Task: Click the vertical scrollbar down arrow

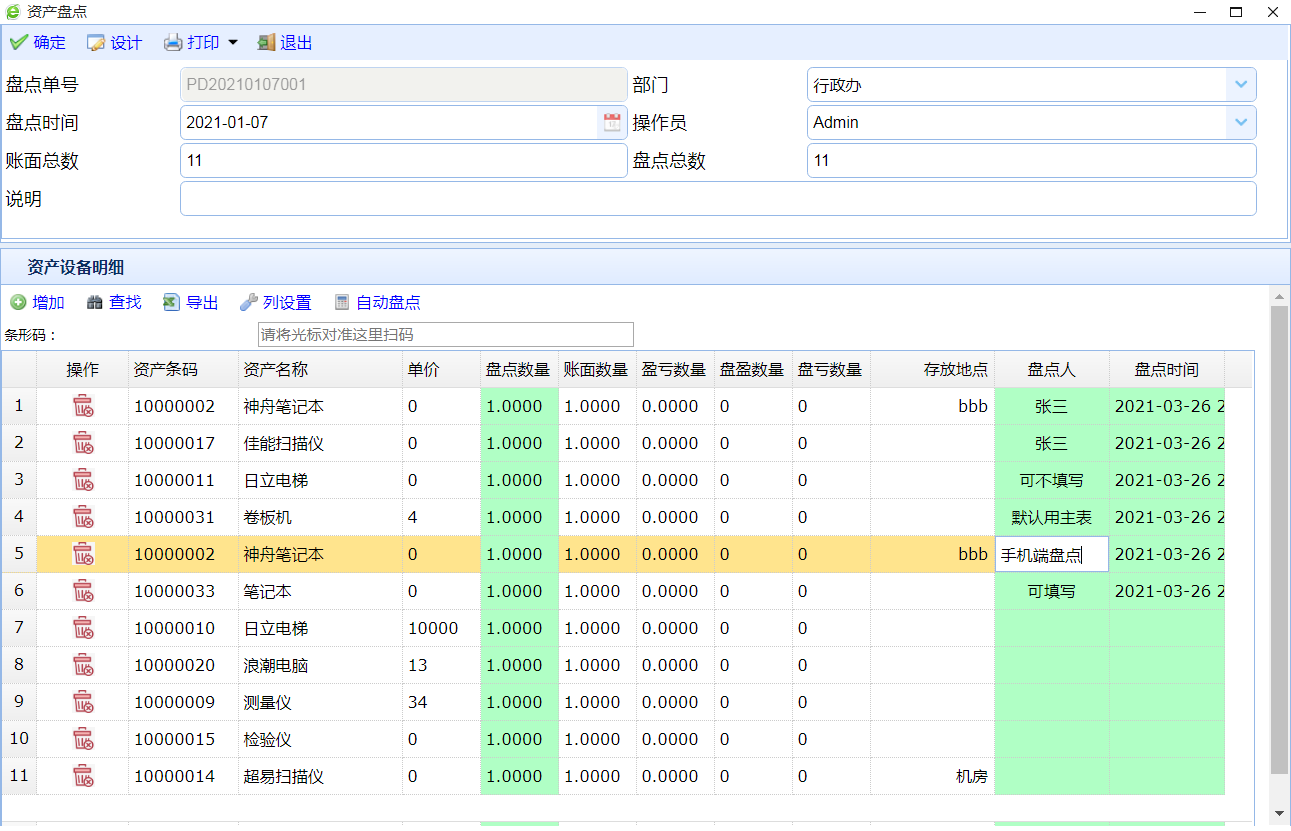Action: [x=1279, y=813]
